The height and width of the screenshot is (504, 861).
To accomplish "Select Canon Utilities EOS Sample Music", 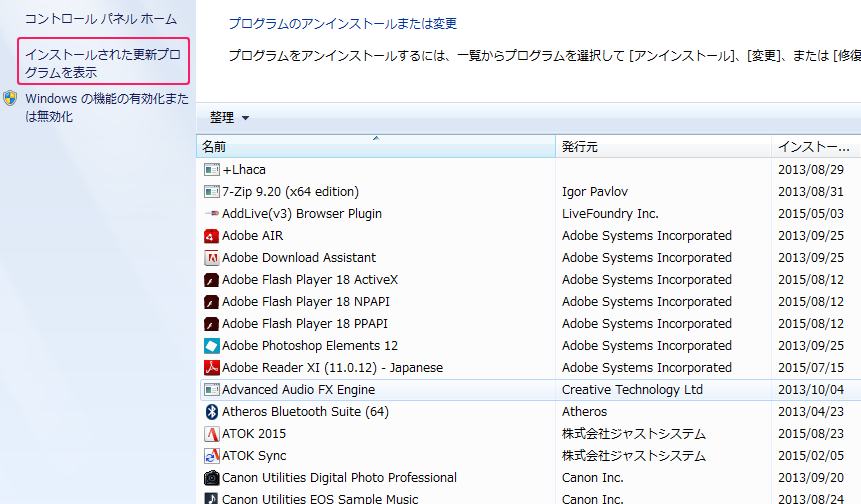I will pos(320,499).
